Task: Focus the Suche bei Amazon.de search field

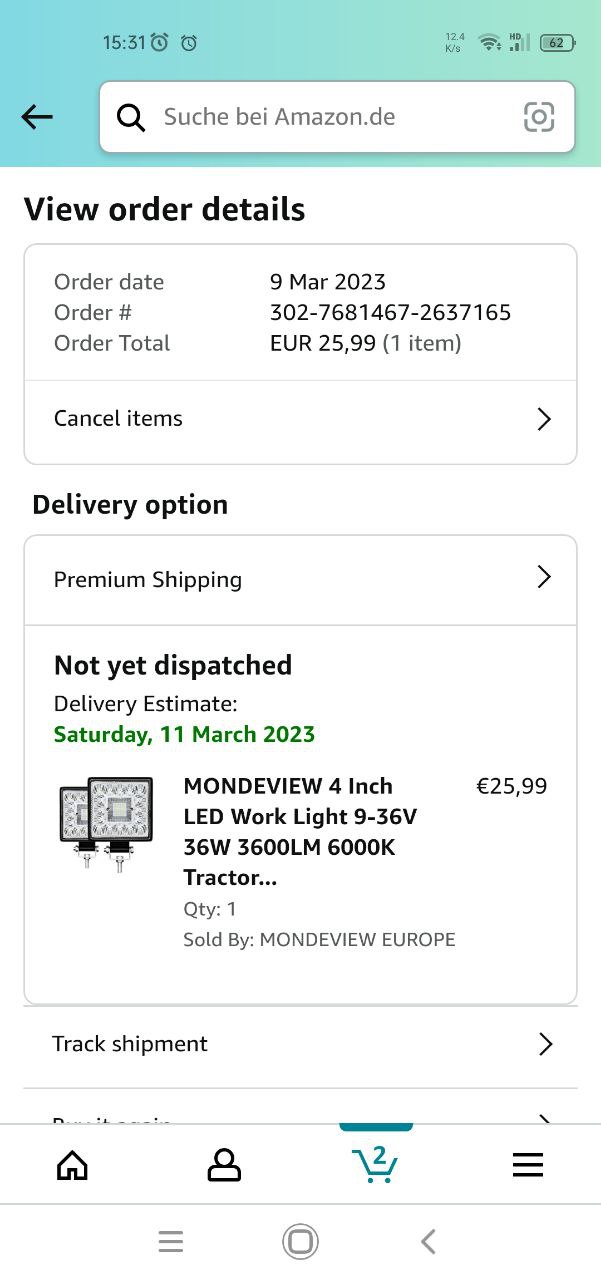Action: click(x=330, y=117)
